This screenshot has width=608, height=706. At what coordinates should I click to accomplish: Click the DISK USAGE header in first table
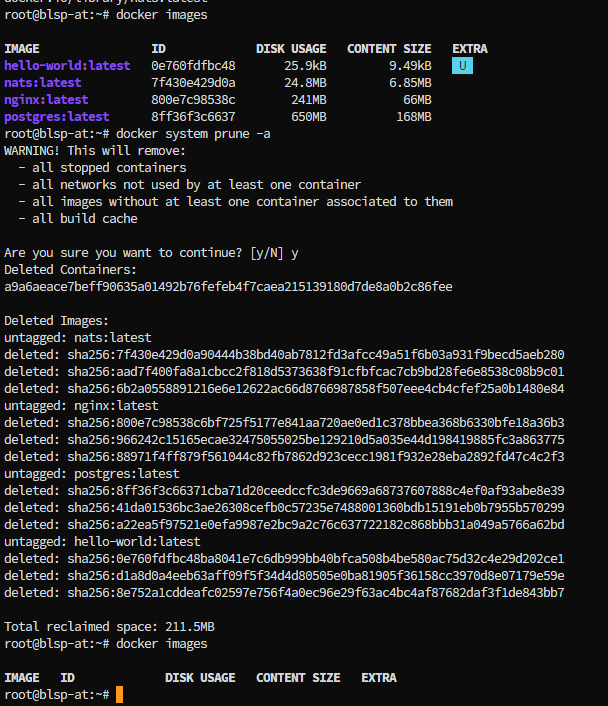291,49
